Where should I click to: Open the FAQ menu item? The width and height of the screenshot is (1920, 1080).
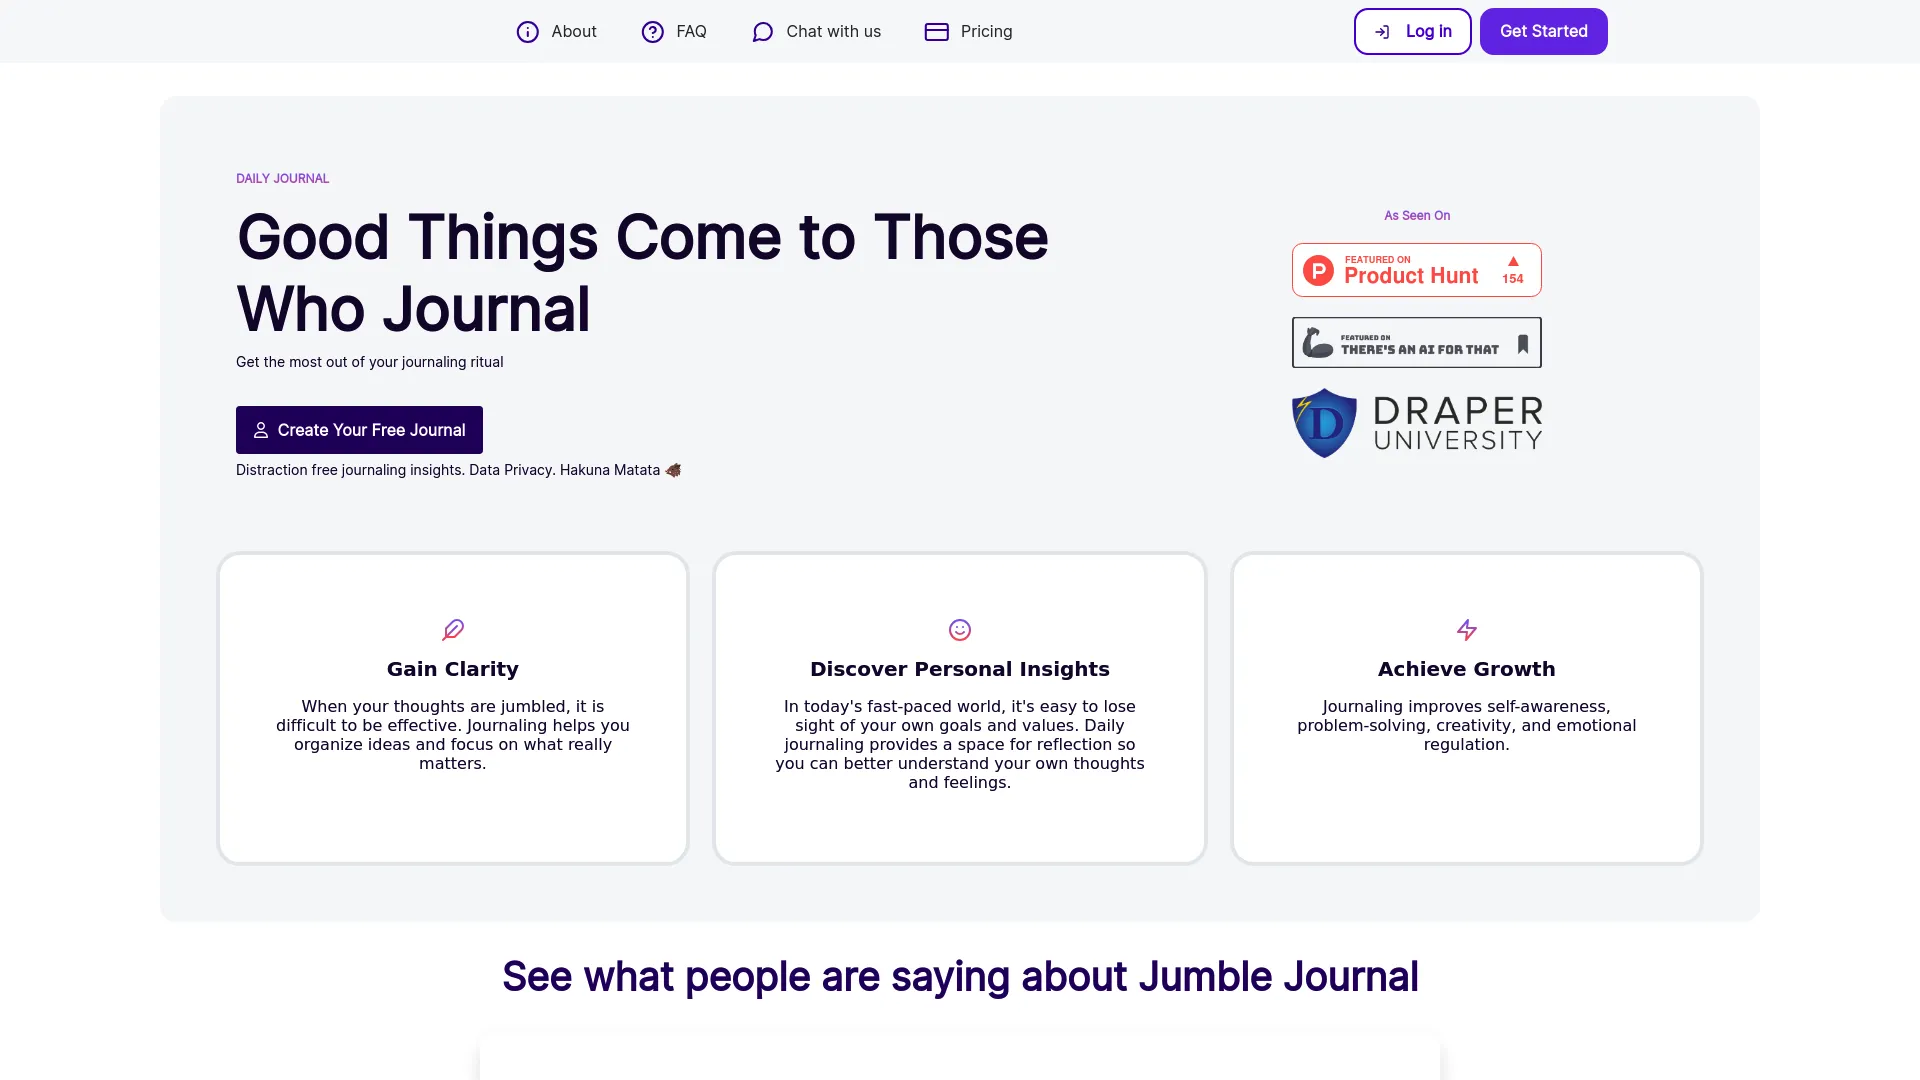[x=674, y=32]
